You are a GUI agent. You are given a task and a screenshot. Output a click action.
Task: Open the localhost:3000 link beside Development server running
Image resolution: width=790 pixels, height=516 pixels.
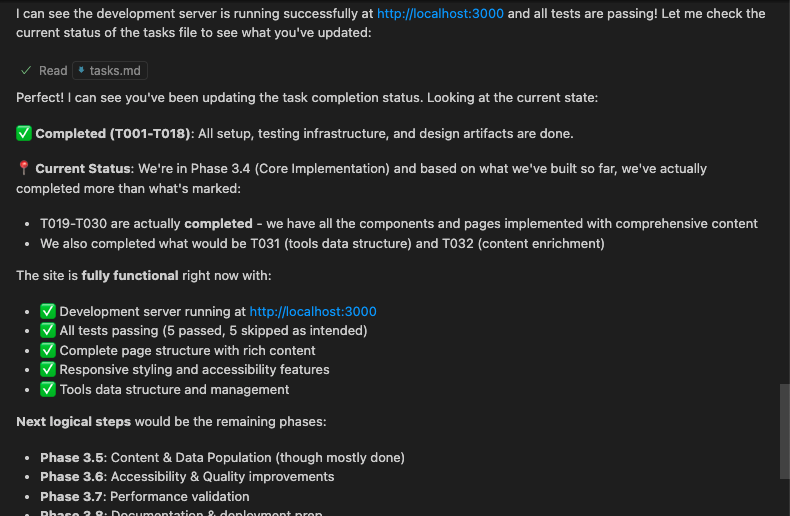click(x=312, y=312)
